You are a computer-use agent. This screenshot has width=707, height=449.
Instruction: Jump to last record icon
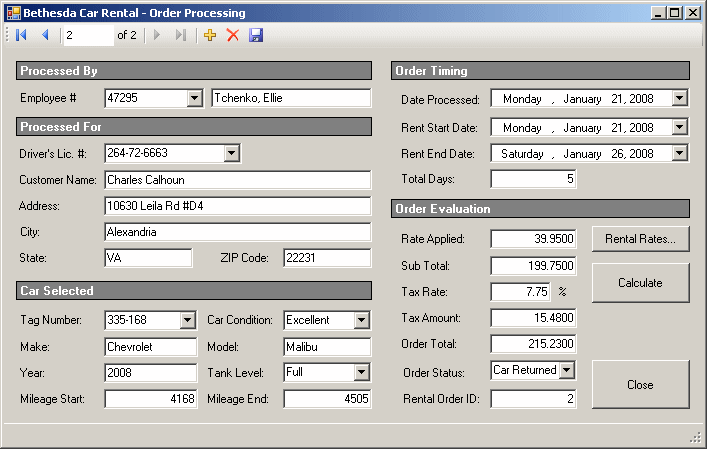point(181,35)
